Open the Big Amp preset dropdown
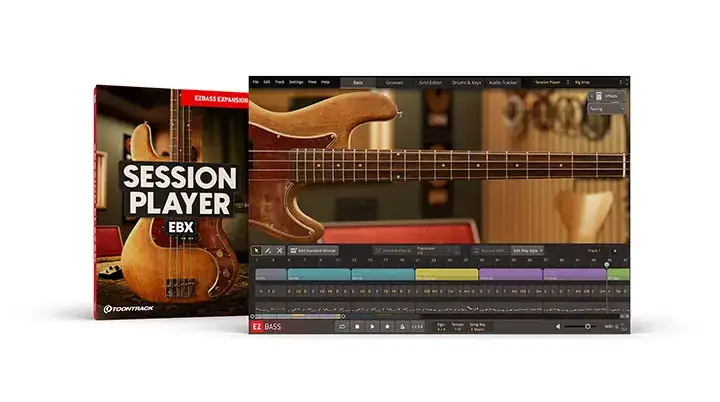The width and height of the screenshot is (720, 402). tap(599, 82)
